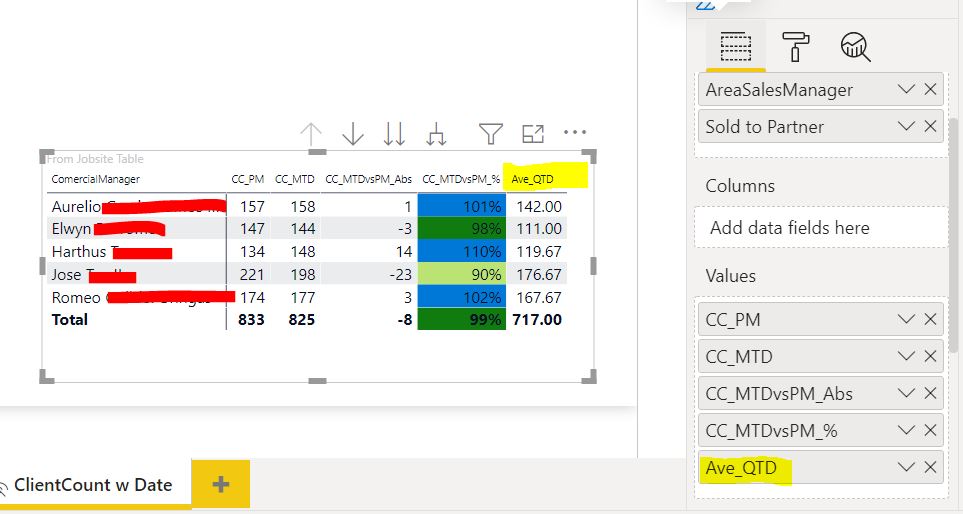
Task: Click the 176.67 Ave_QTD value
Action: (539, 275)
